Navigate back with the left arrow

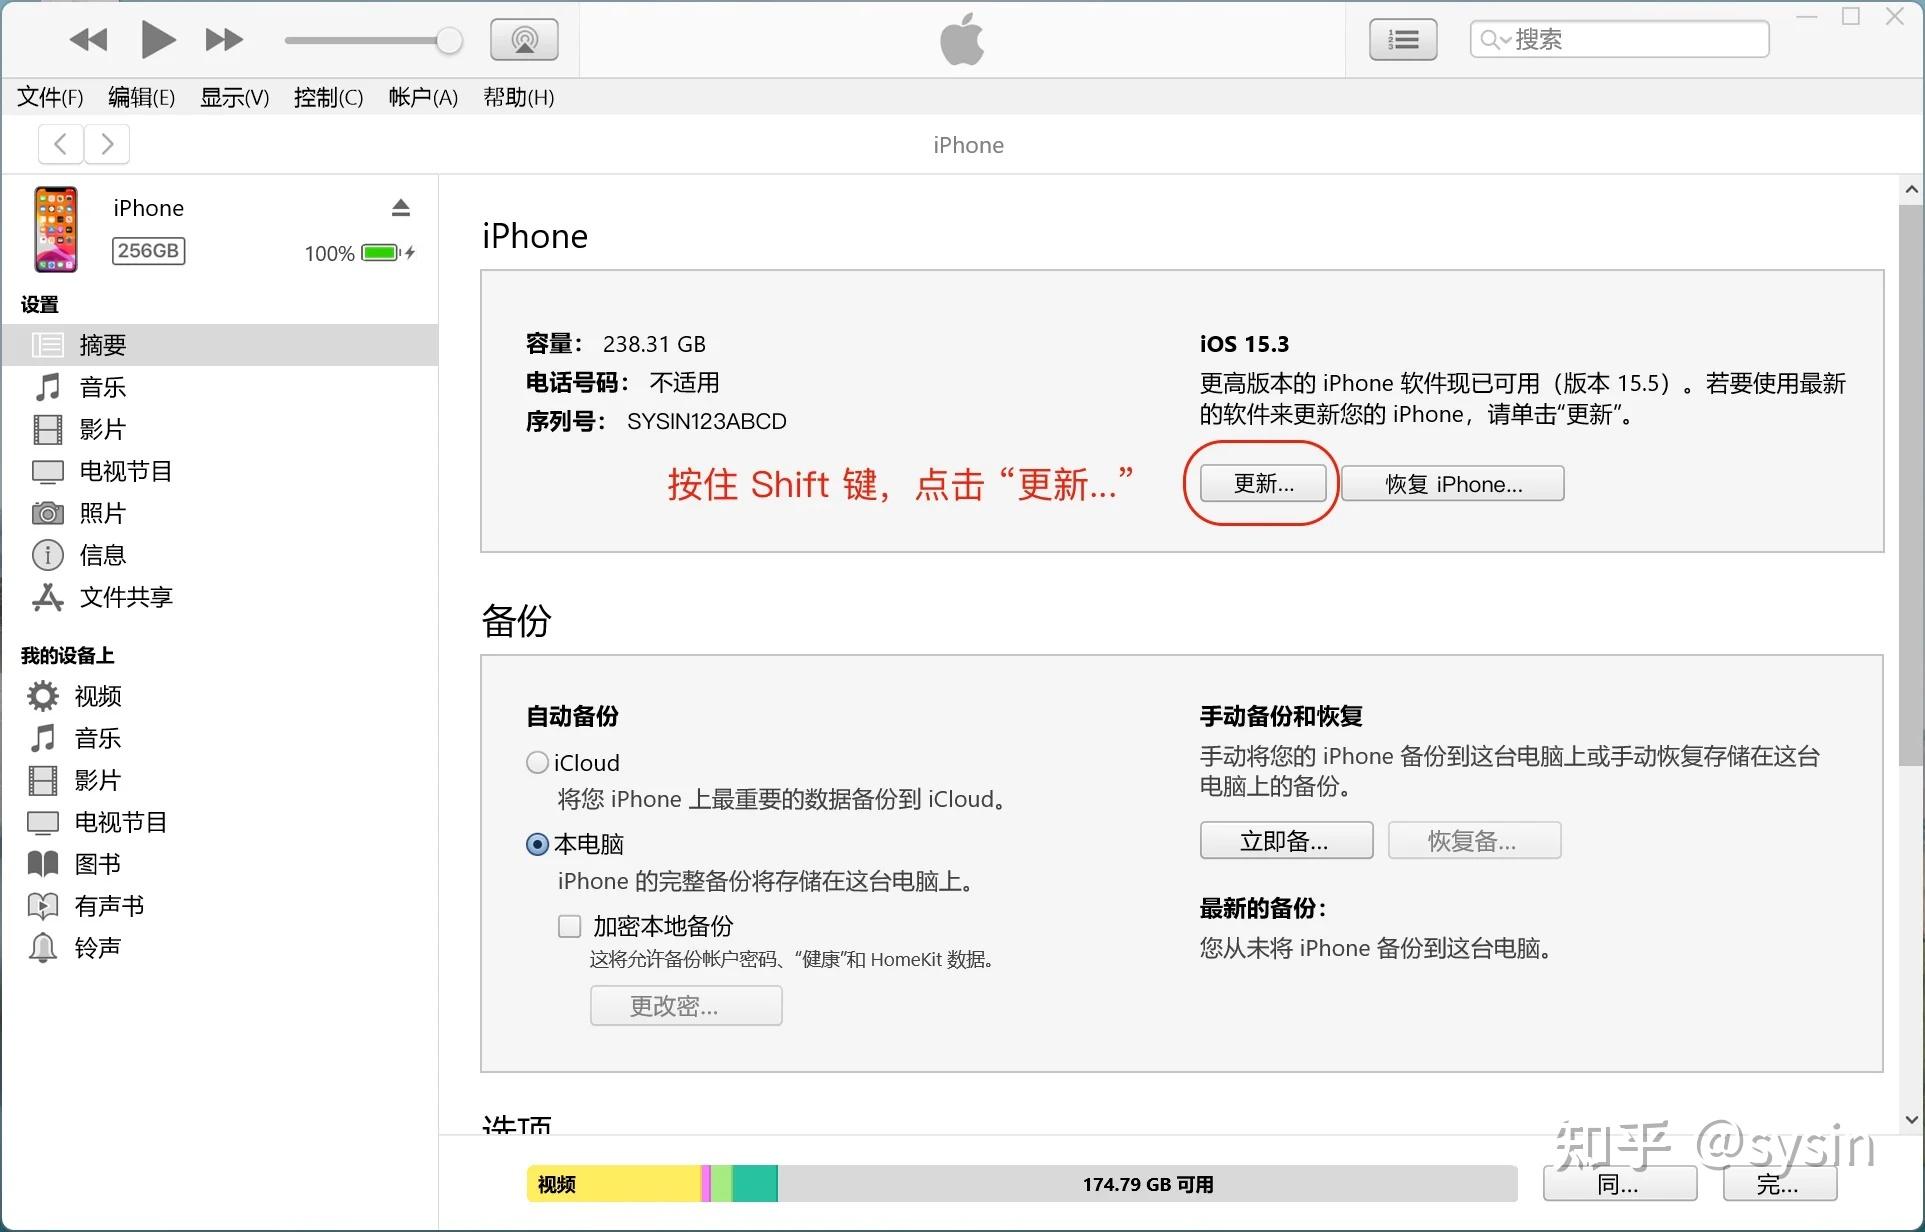(60, 144)
